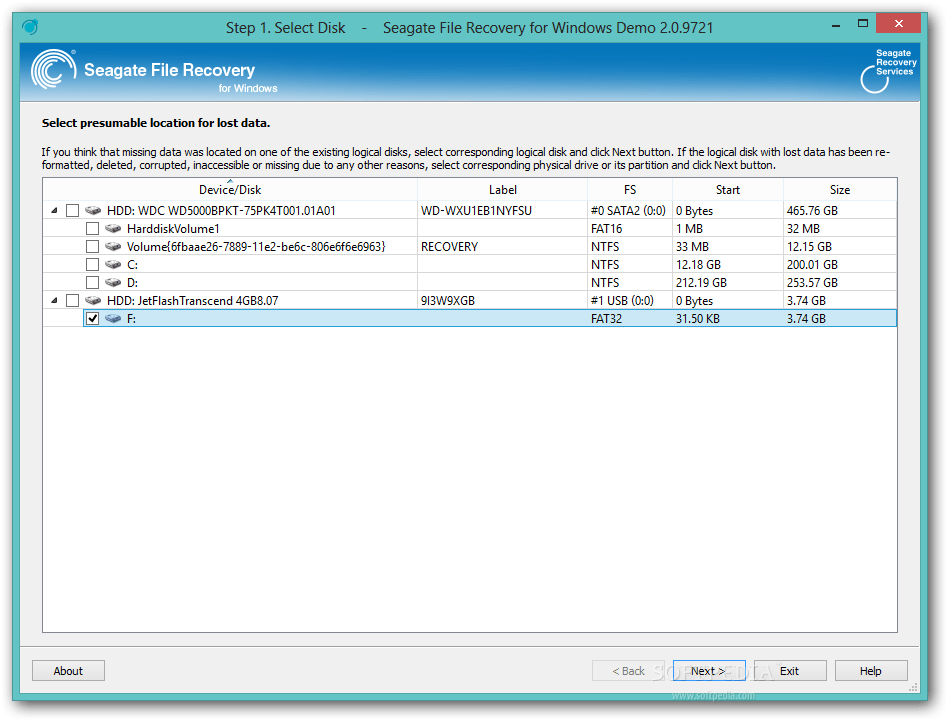The width and height of the screenshot is (948, 721).
Task: Check the HDD WDC WD5000BPKT checkbox
Action: 72,210
